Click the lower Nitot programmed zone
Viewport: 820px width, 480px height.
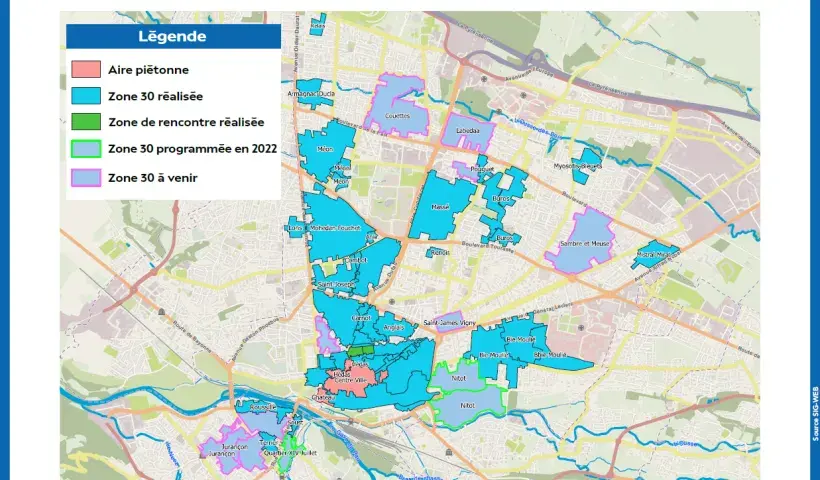point(467,406)
